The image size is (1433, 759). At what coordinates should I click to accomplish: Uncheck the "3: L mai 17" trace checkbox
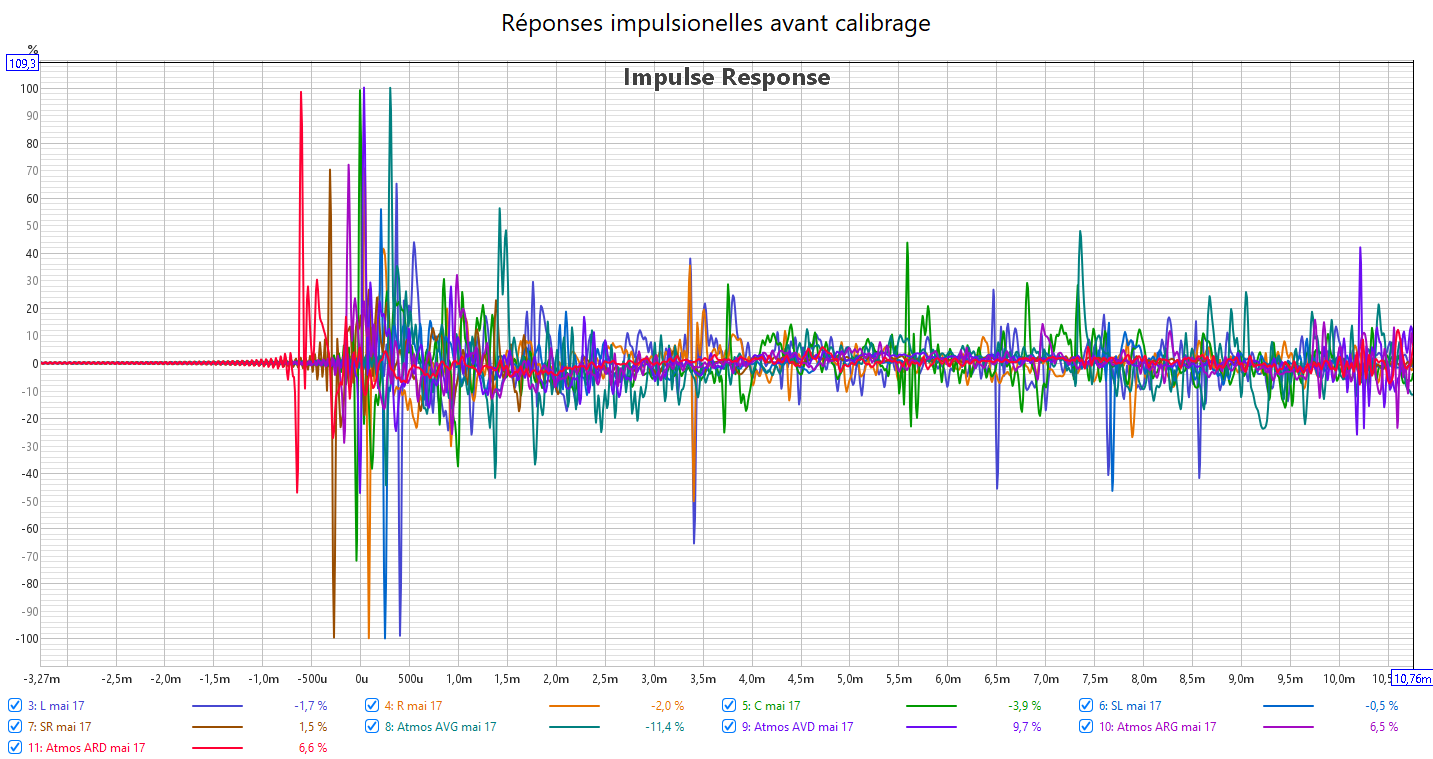click(15, 706)
